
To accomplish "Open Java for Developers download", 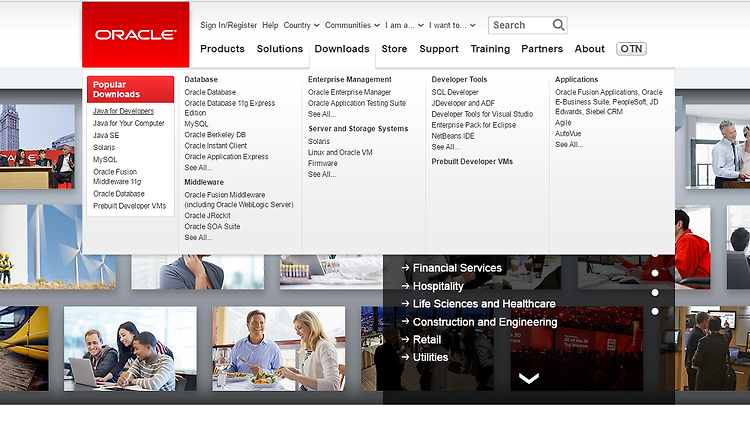I will (x=123, y=111).
